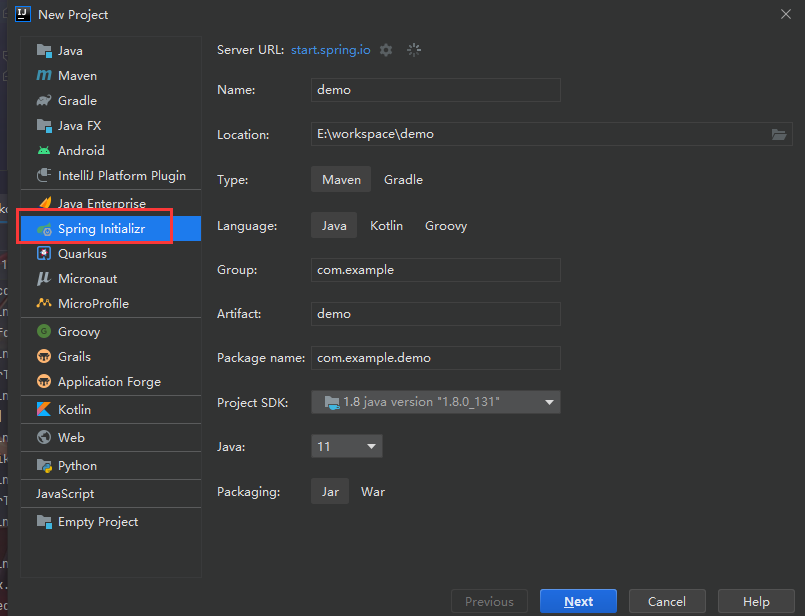This screenshot has height=616, width=805.
Task: Open the start.spring.io server link
Action: pos(331,50)
